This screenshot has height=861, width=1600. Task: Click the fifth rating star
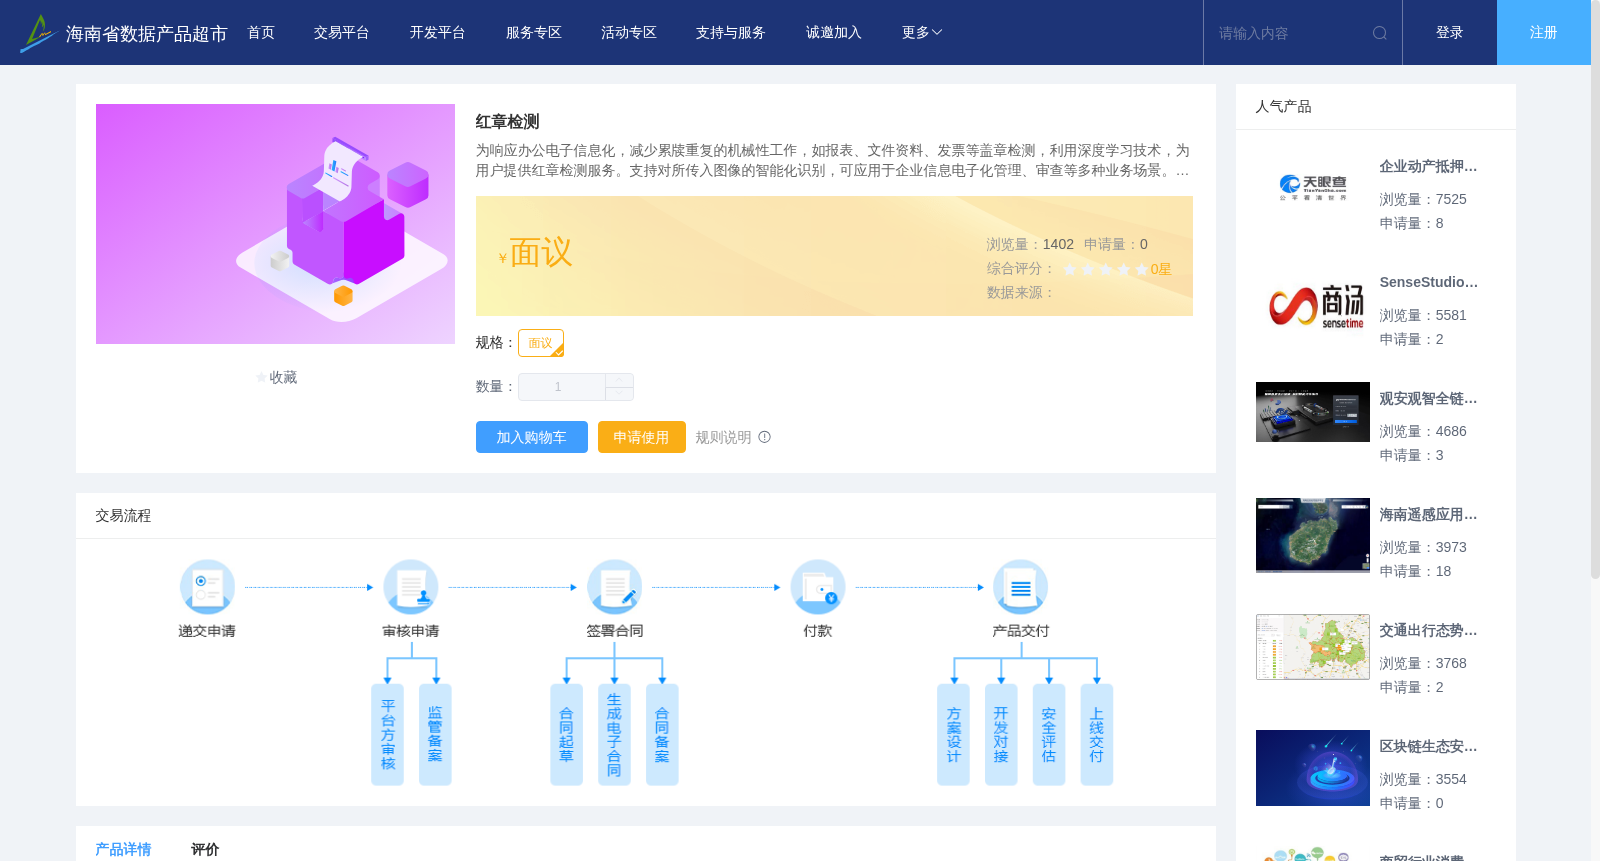pyautogui.click(x=1142, y=269)
